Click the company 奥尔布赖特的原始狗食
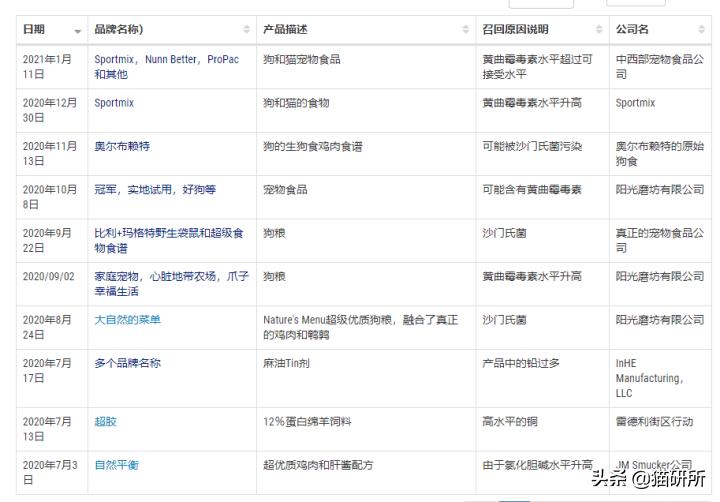Viewport: 720px width, 502px height. point(660,153)
